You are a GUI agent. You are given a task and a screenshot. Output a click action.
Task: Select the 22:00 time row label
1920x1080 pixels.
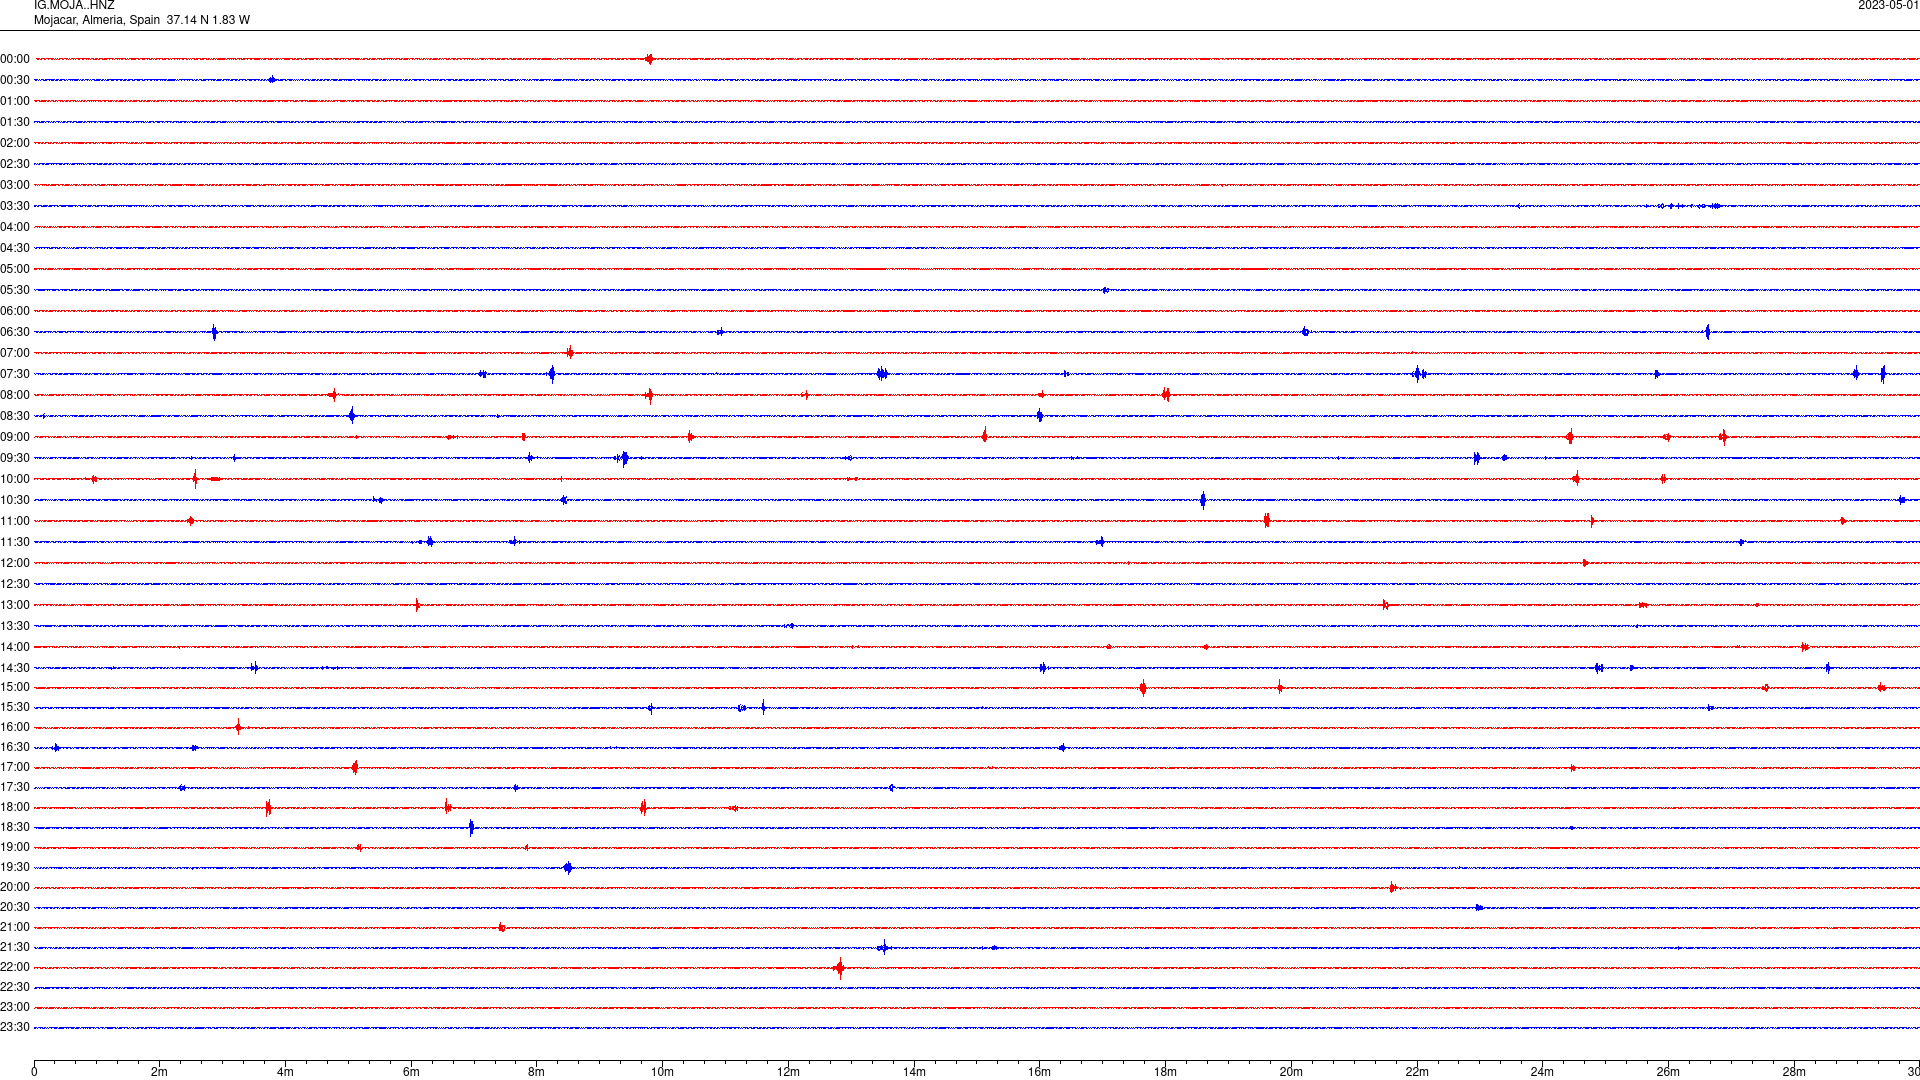point(15,967)
